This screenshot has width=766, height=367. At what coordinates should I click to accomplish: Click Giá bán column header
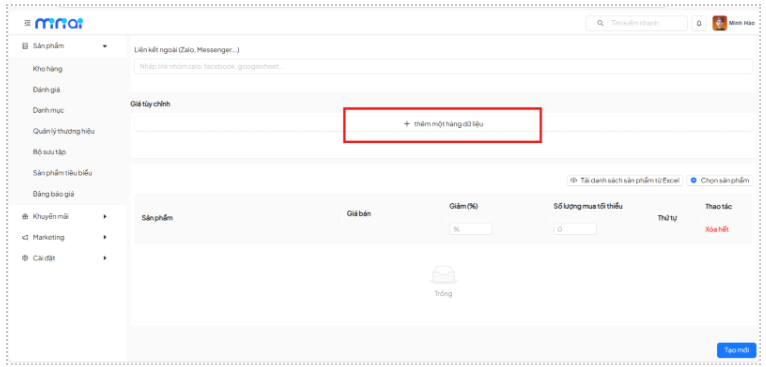click(x=359, y=214)
